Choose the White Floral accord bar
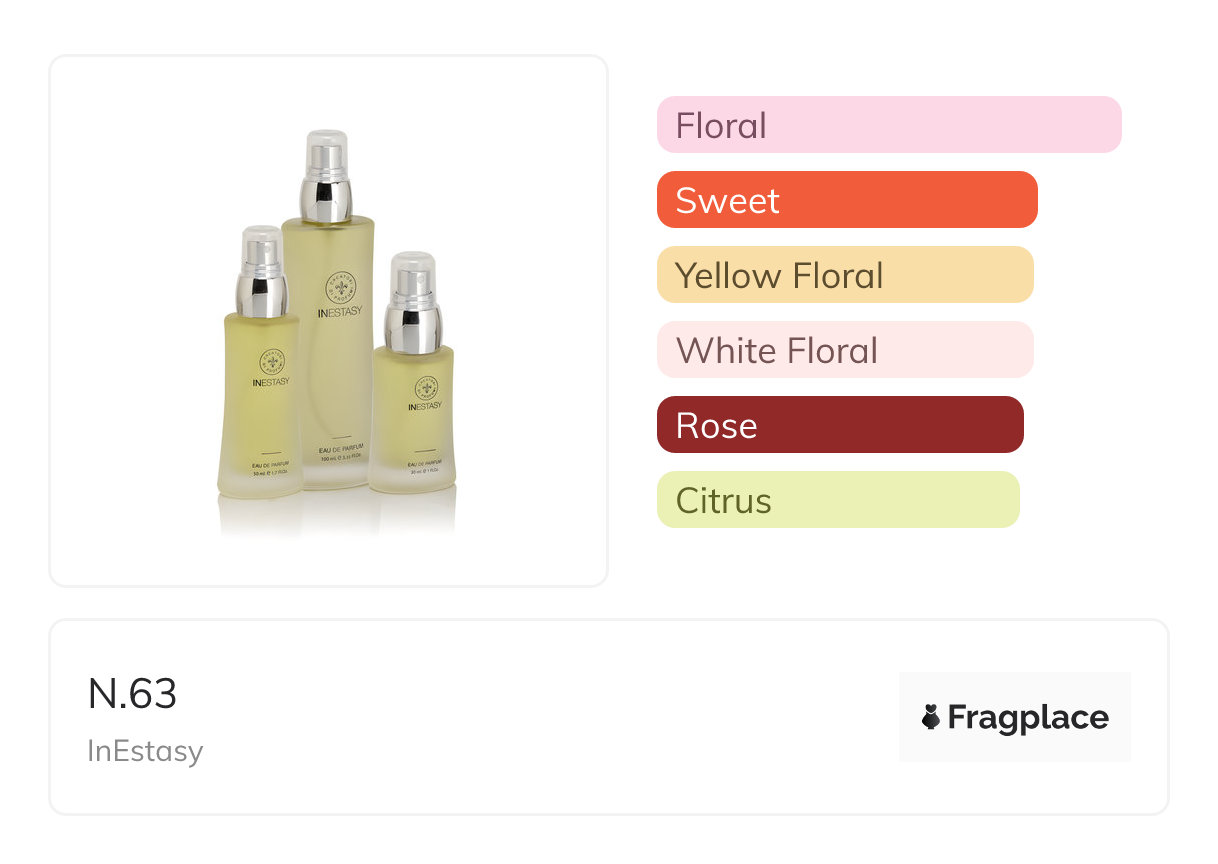This screenshot has width=1218, height=864. [845, 350]
